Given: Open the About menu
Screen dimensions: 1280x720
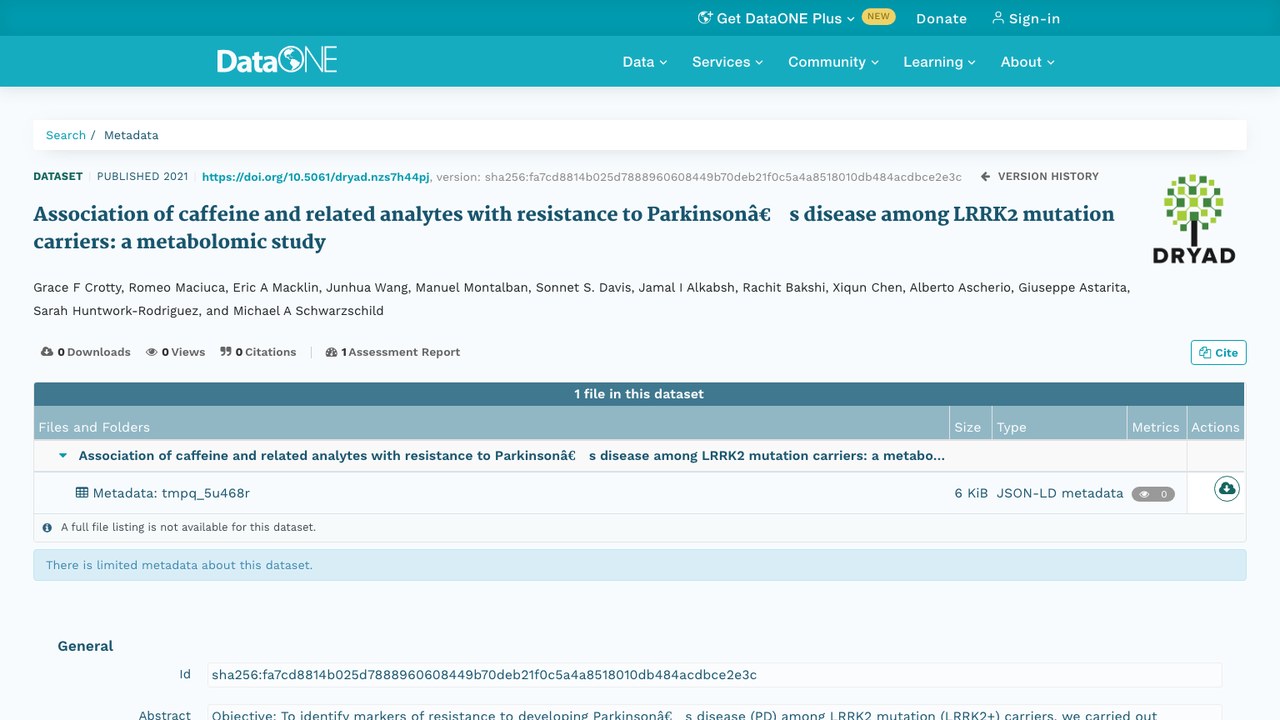Looking at the screenshot, I should (1027, 62).
